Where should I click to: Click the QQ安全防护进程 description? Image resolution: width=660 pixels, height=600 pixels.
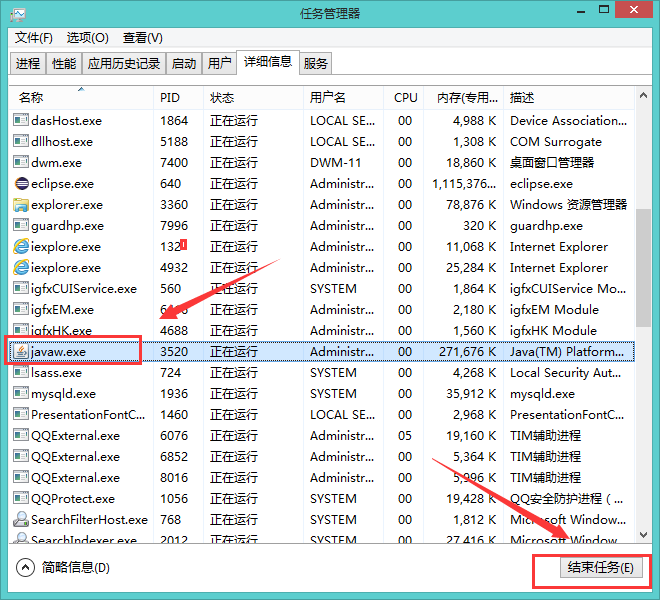pyautogui.click(x=566, y=499)
